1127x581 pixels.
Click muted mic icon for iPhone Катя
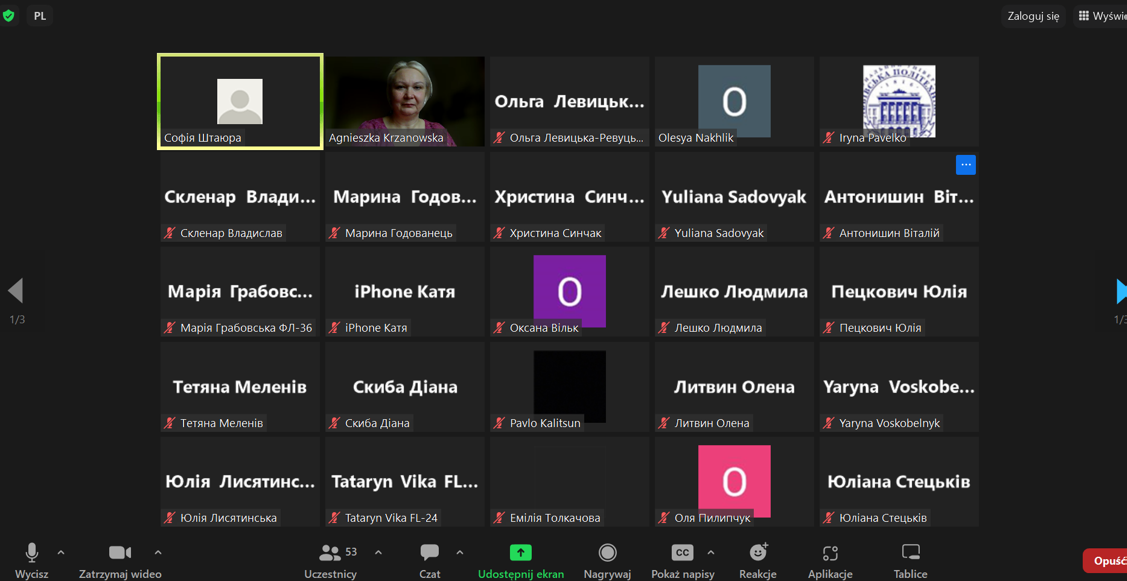coord(335,328)
